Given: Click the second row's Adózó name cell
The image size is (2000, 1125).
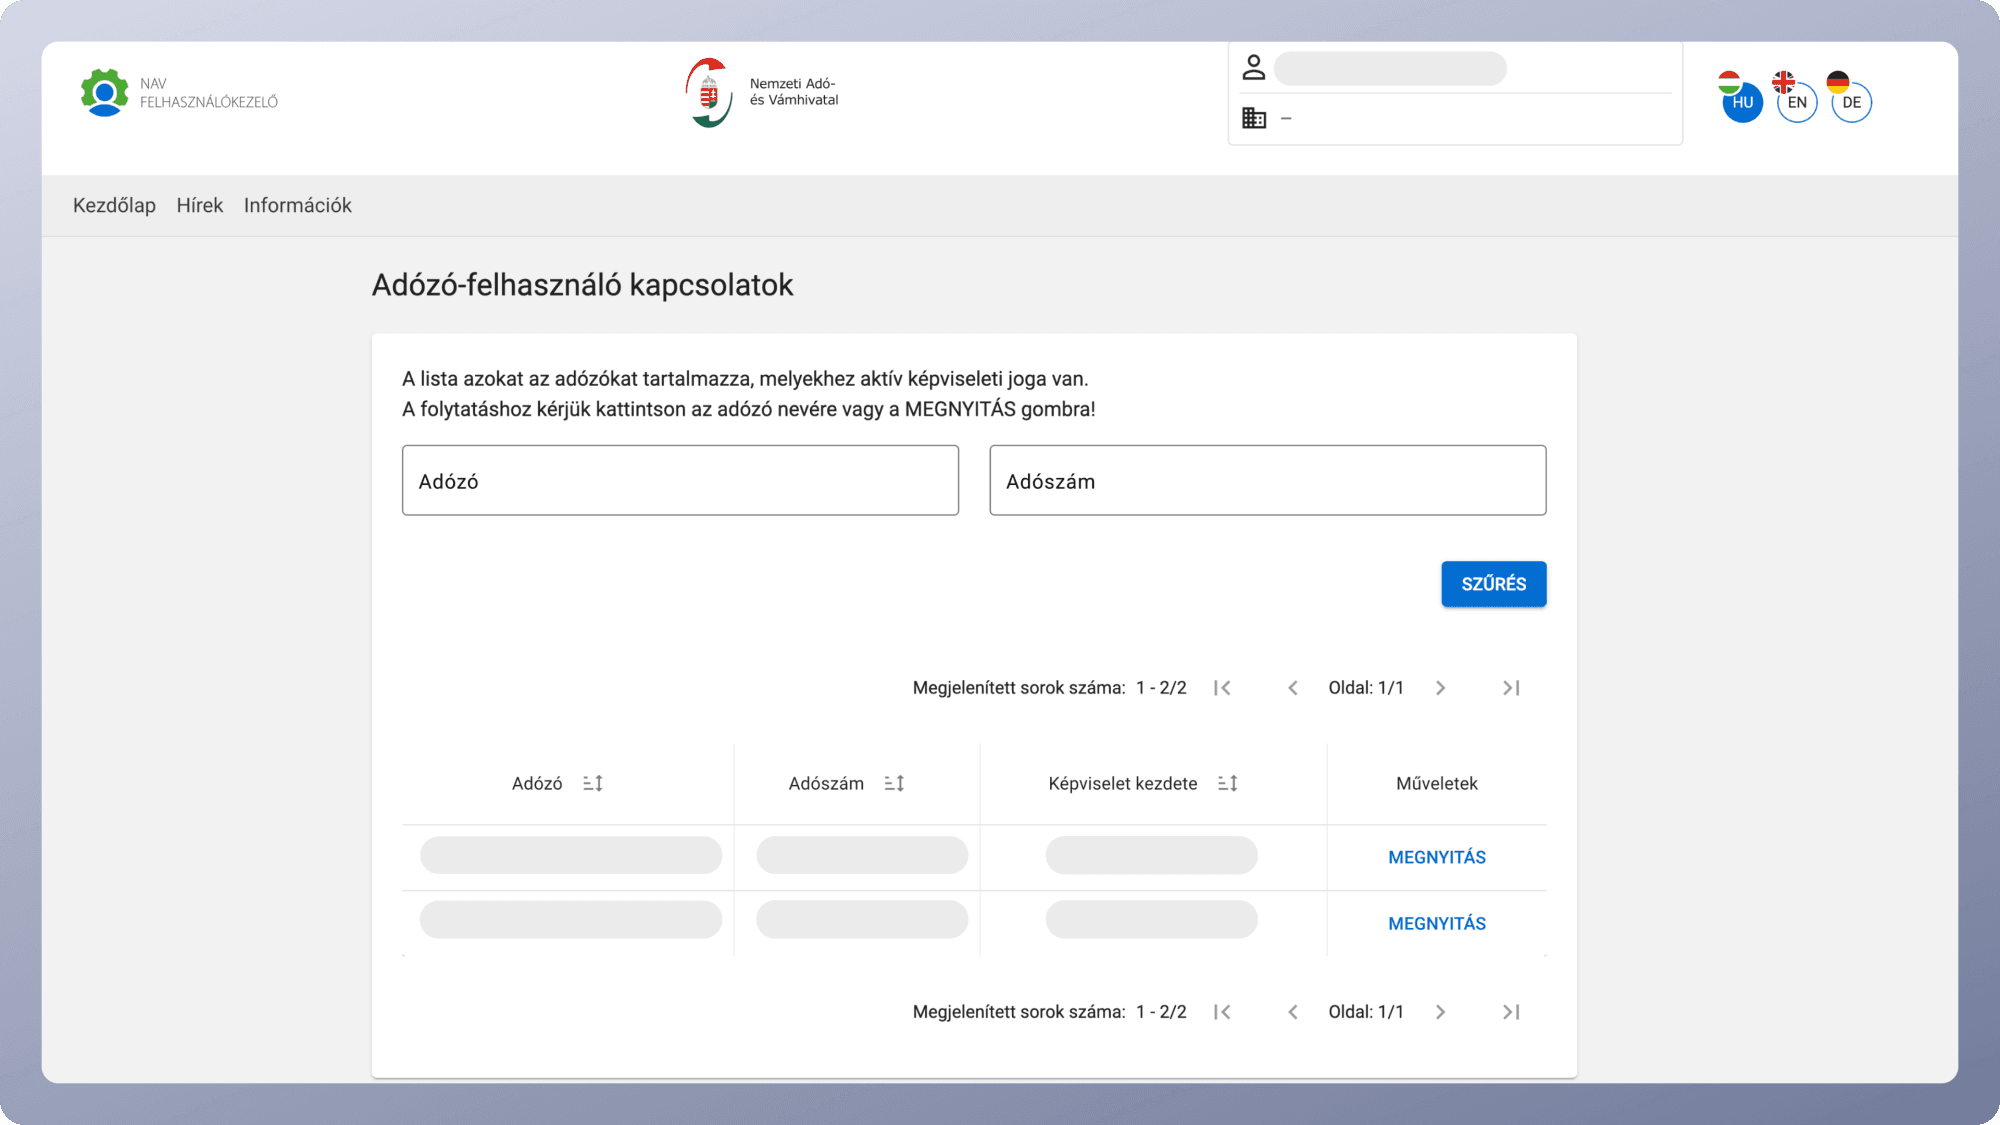Looking at the screenshot, I should (x=570, y=920).
